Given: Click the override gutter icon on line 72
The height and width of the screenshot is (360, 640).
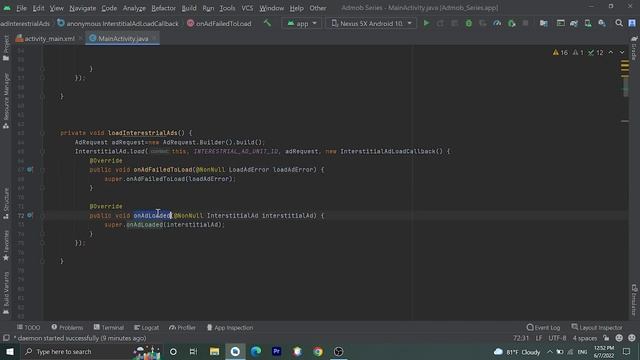Looking at the screenshot, I should point(30,215).
